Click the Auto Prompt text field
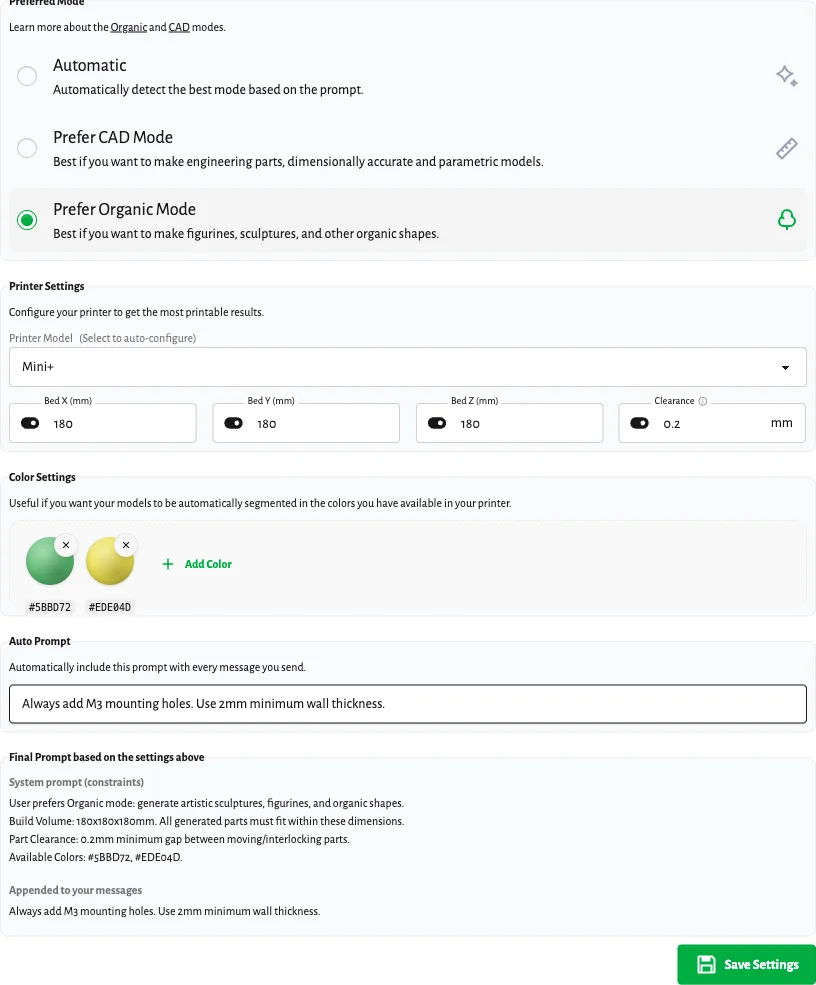This screenshot has height=985, width=816. point(407,703)
